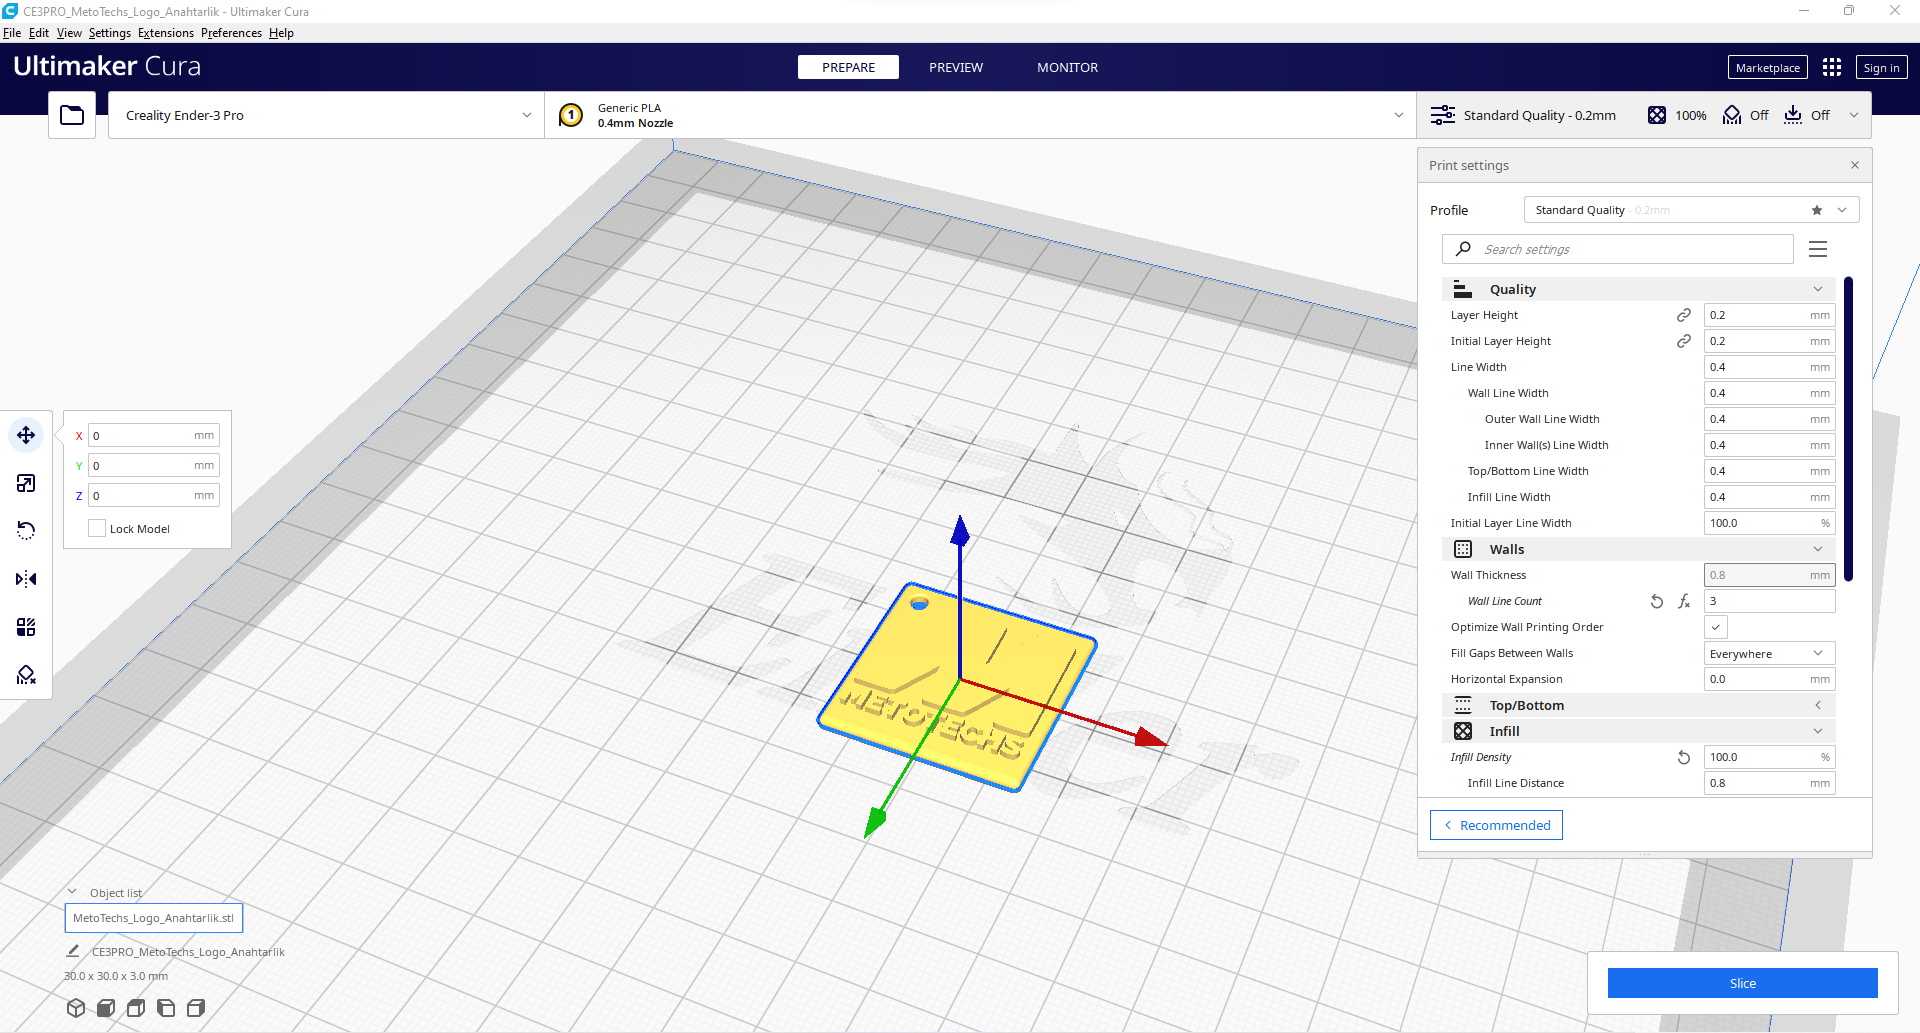The width and height of the screenshot is (1920, 1033).
Task: Switch to the MONITOR stage
Action: (1067, 67)
